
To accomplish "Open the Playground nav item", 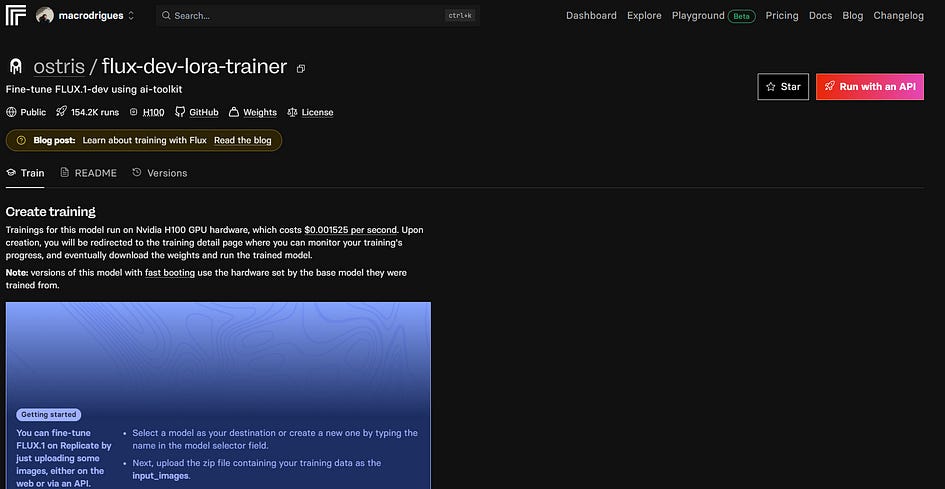I will [x=698, y=16].
